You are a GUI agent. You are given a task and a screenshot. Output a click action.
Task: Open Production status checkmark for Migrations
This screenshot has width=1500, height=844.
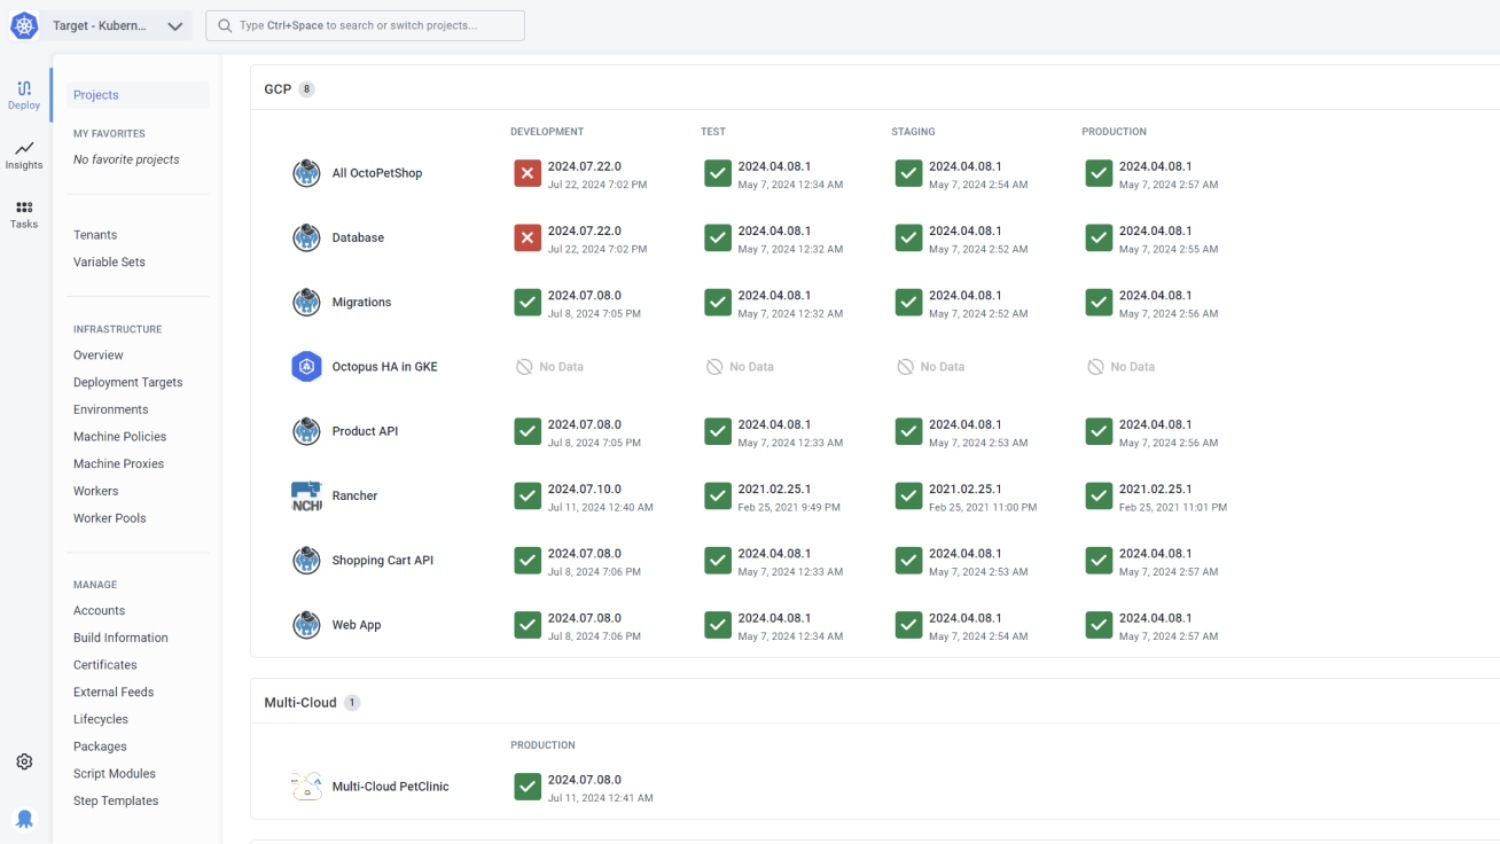[x=1099, y=302]
